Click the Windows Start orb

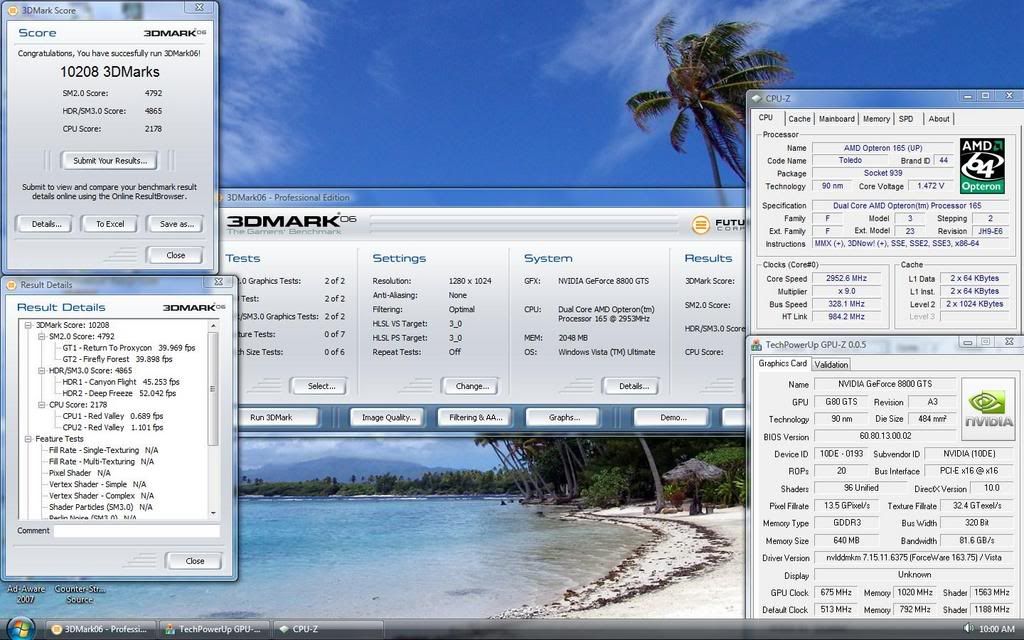20,629
